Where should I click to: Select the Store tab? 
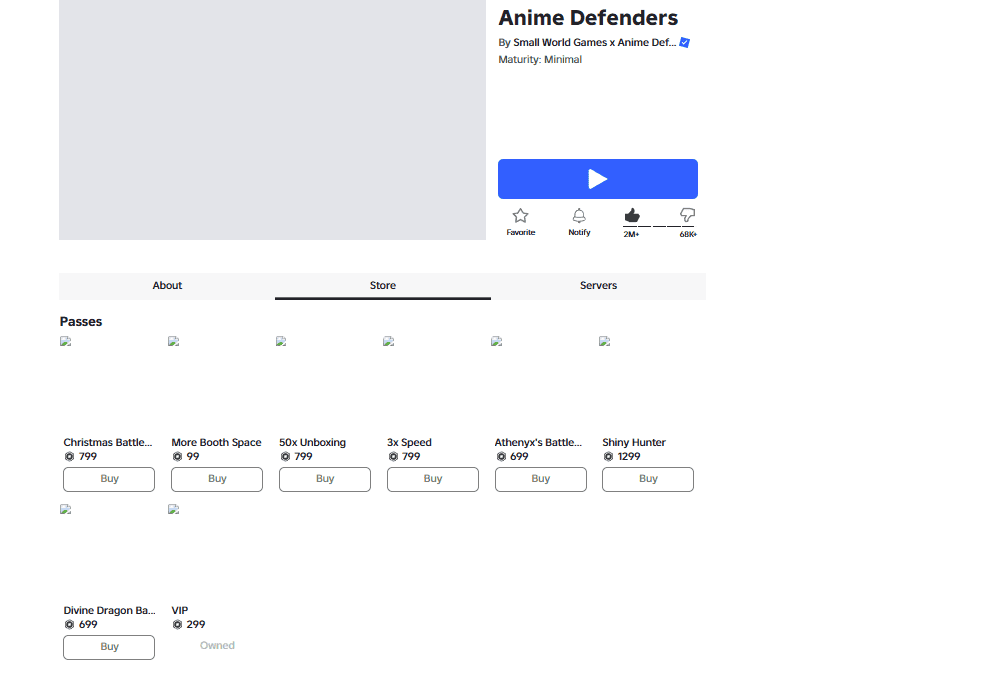coord(383,286)
